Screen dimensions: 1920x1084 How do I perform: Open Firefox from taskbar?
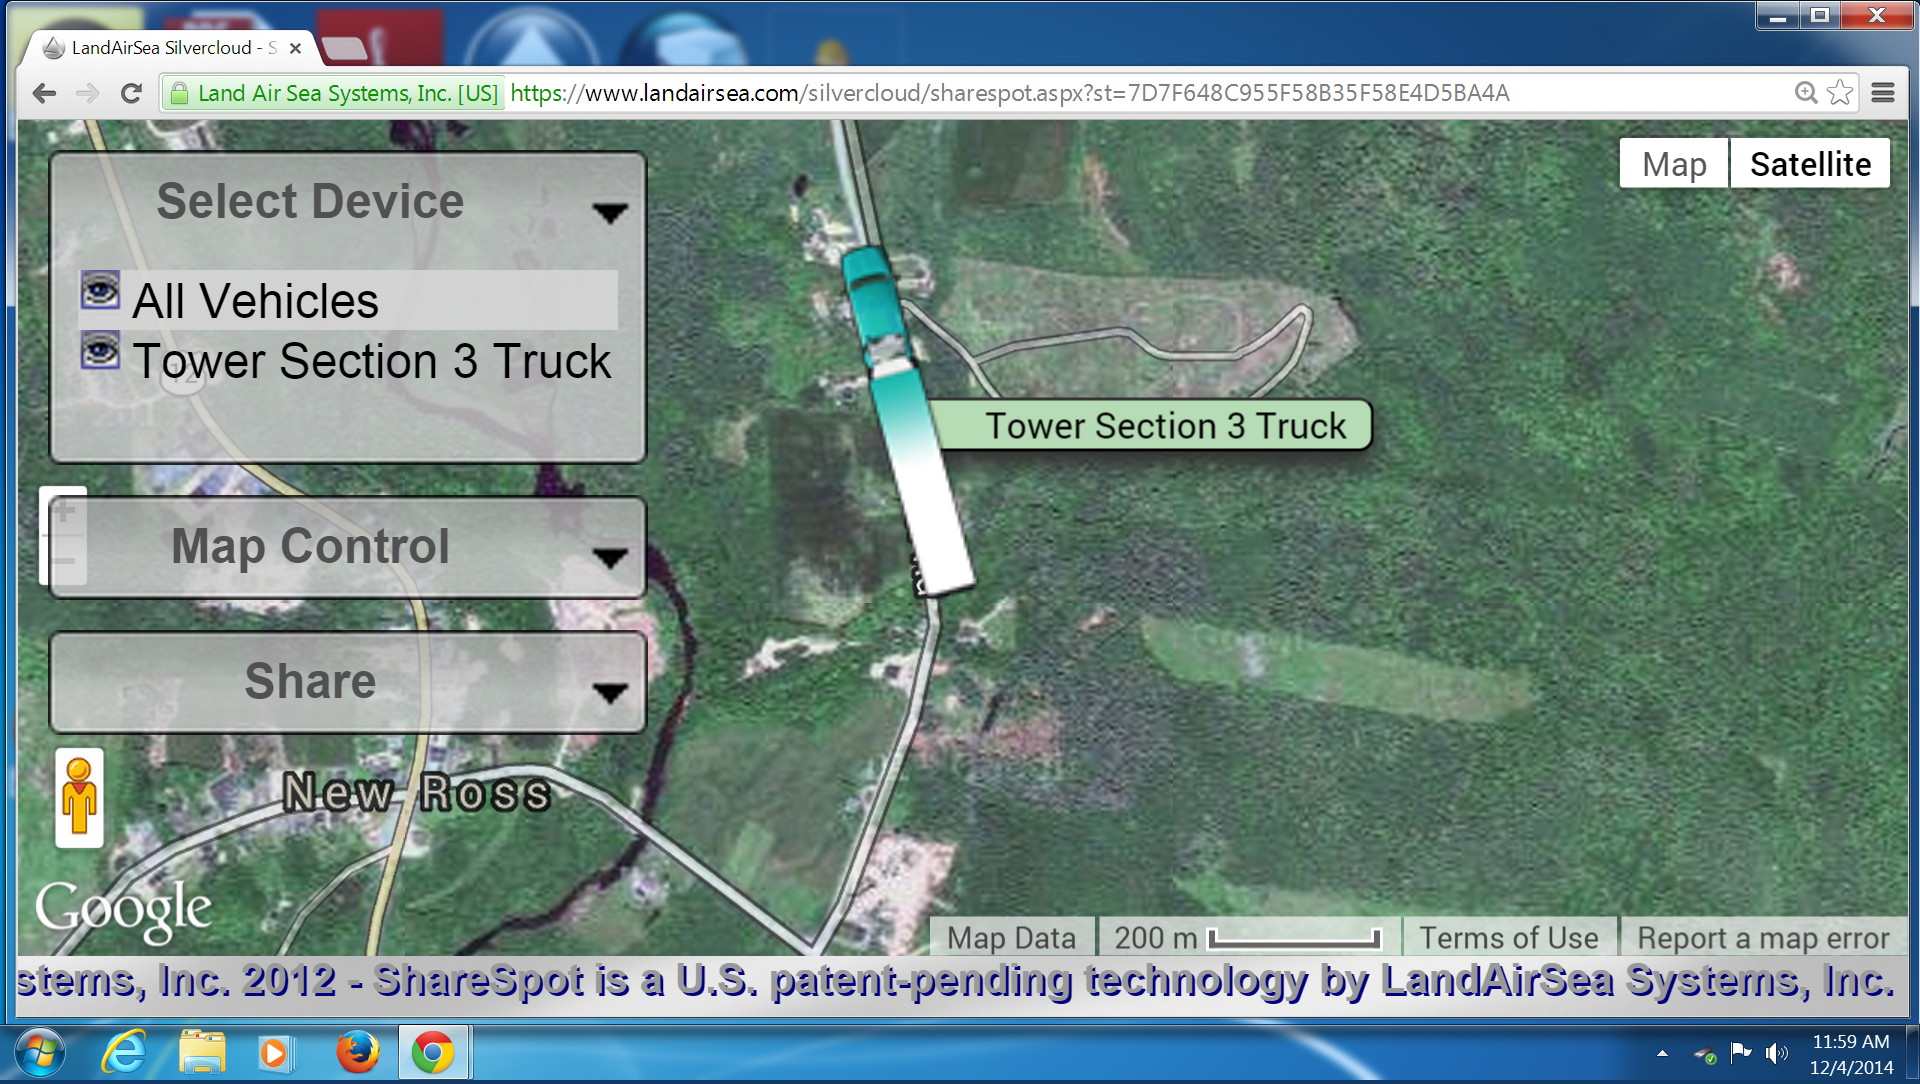(x=357, y=1053)
